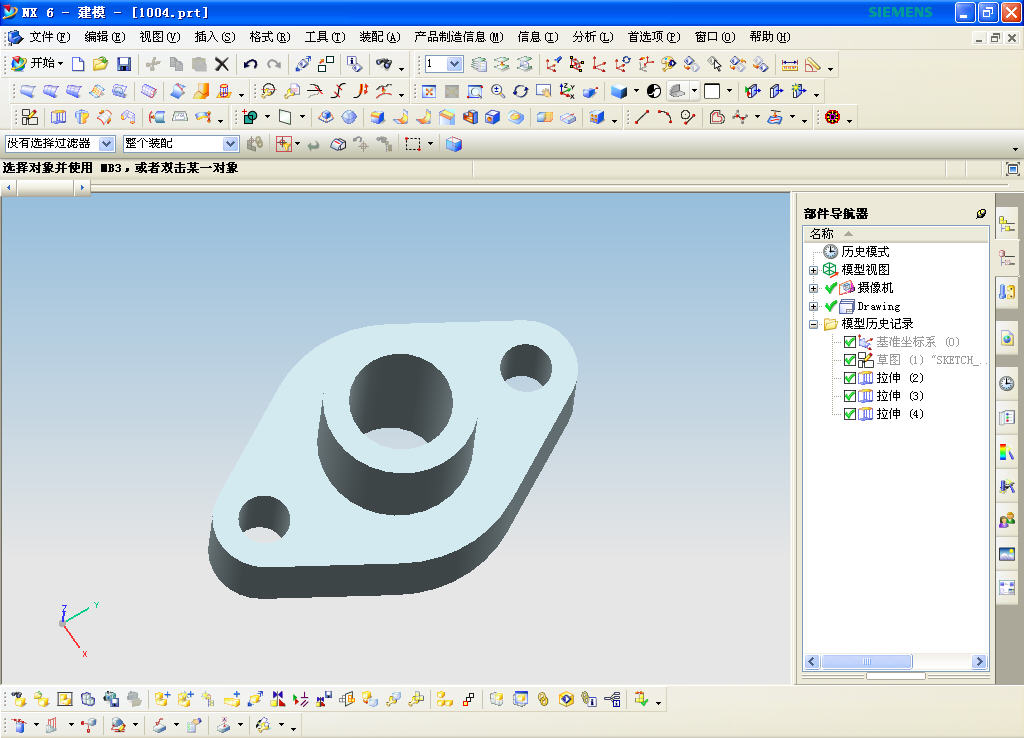Click the colorful wheel icon at toolbar end
The height and width of the screenshot is (738, 1024).
coord(832,118)
